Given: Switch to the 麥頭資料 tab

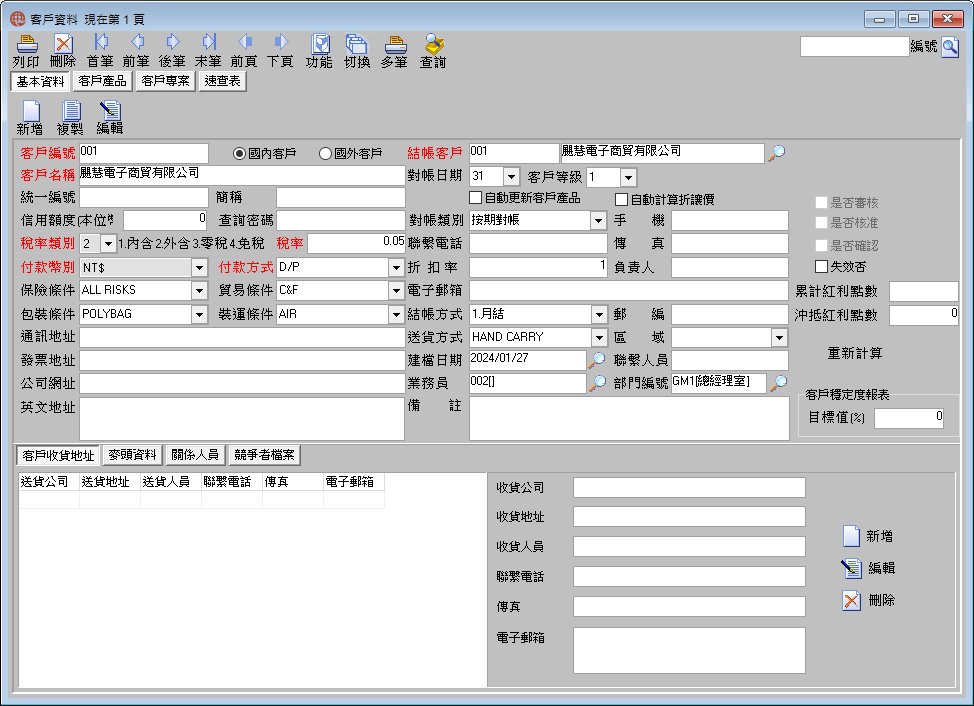Looking at the screenshot, I should point(132,455).
